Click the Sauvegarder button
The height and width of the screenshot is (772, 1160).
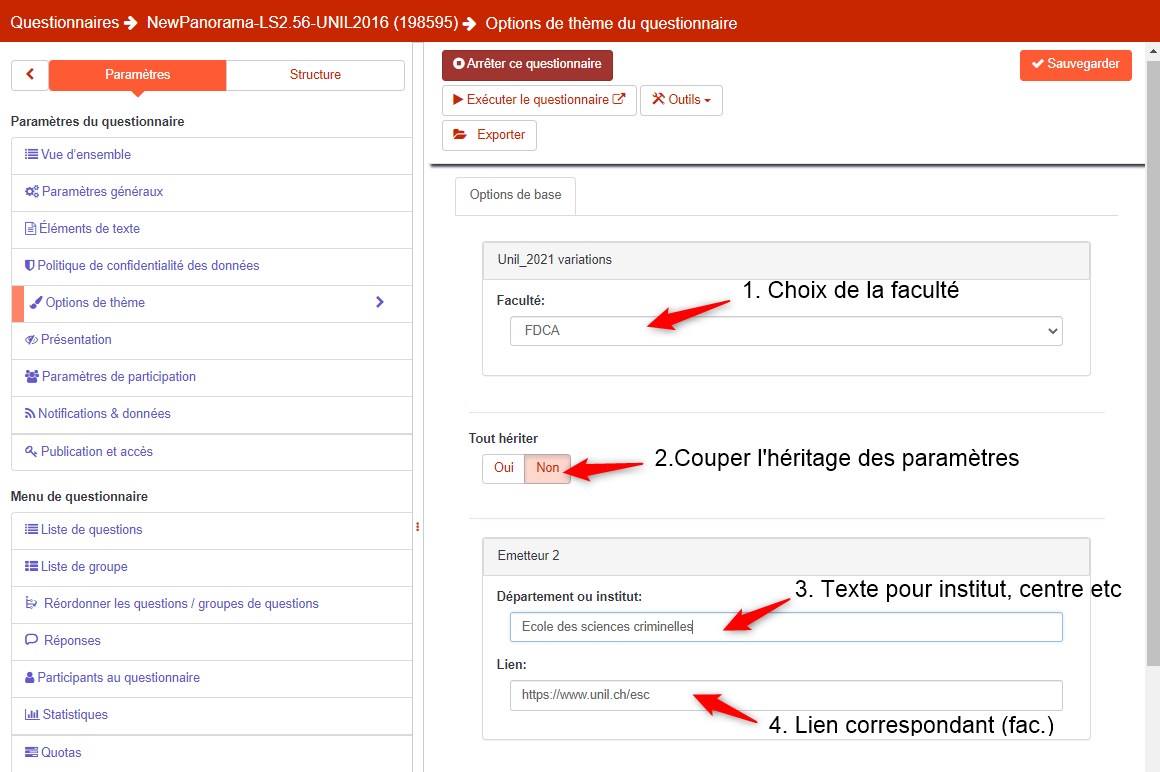[x=1075, y=65]
